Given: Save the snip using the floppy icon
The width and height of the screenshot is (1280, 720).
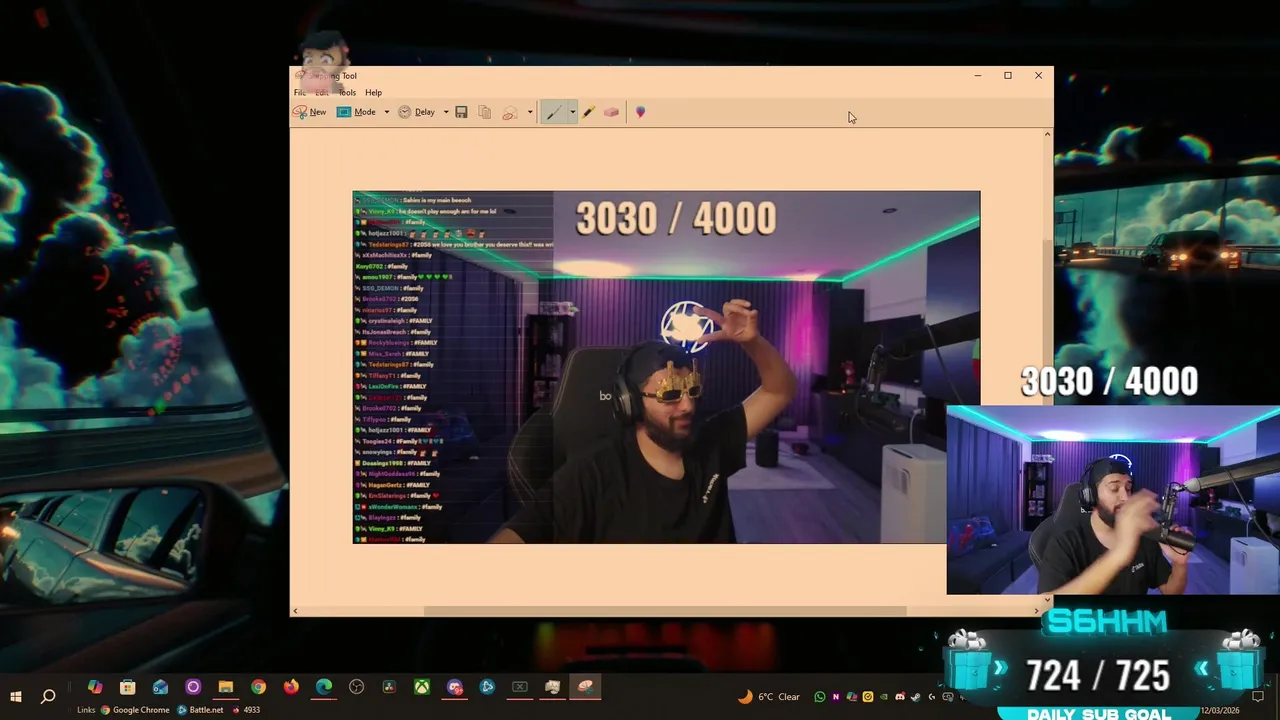Looking at the screenshot, I should coord(461,112).
